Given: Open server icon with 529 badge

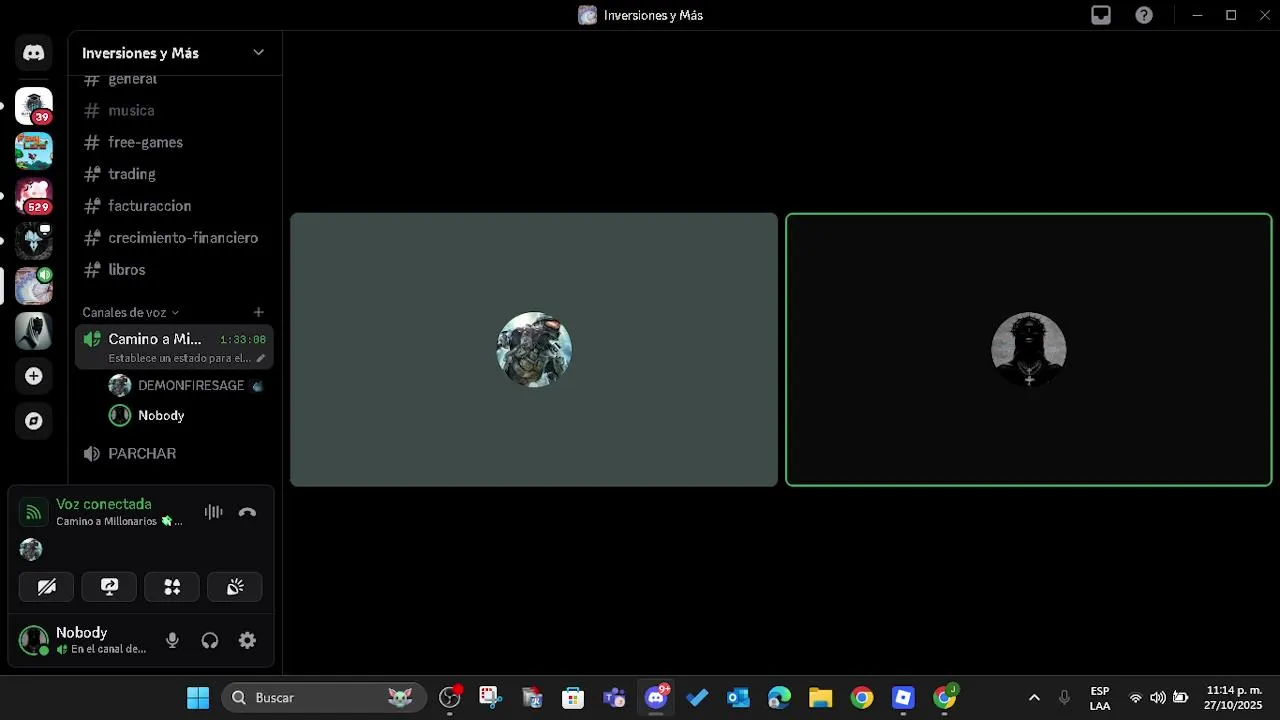Looking at the screenshot, I should (34, 196).
